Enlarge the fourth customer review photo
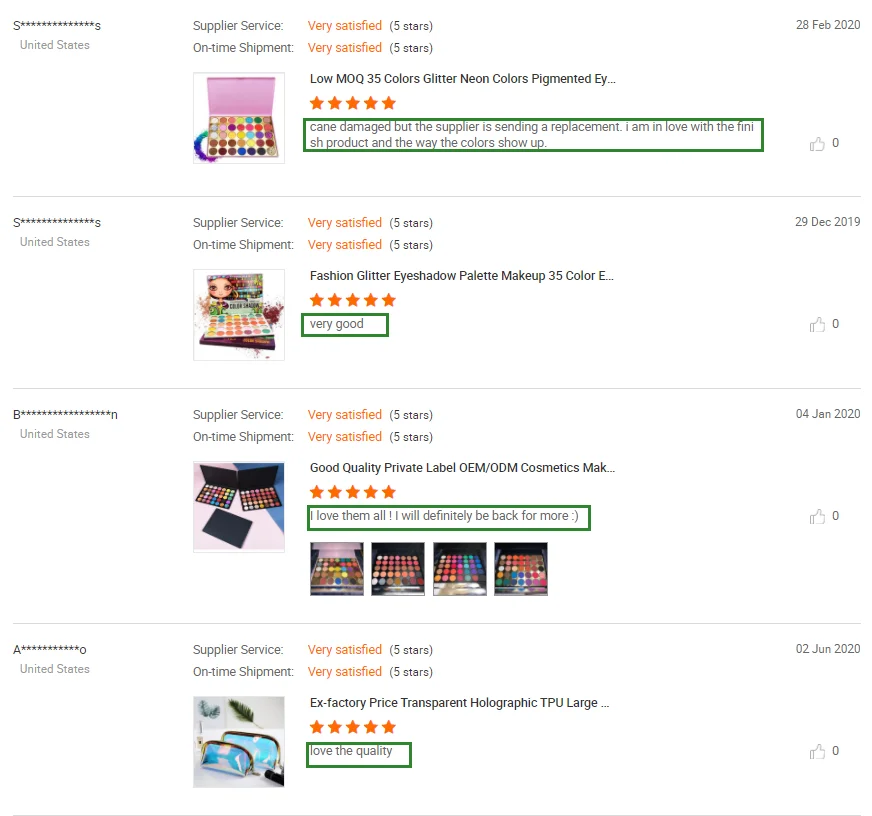 (521, 569)
